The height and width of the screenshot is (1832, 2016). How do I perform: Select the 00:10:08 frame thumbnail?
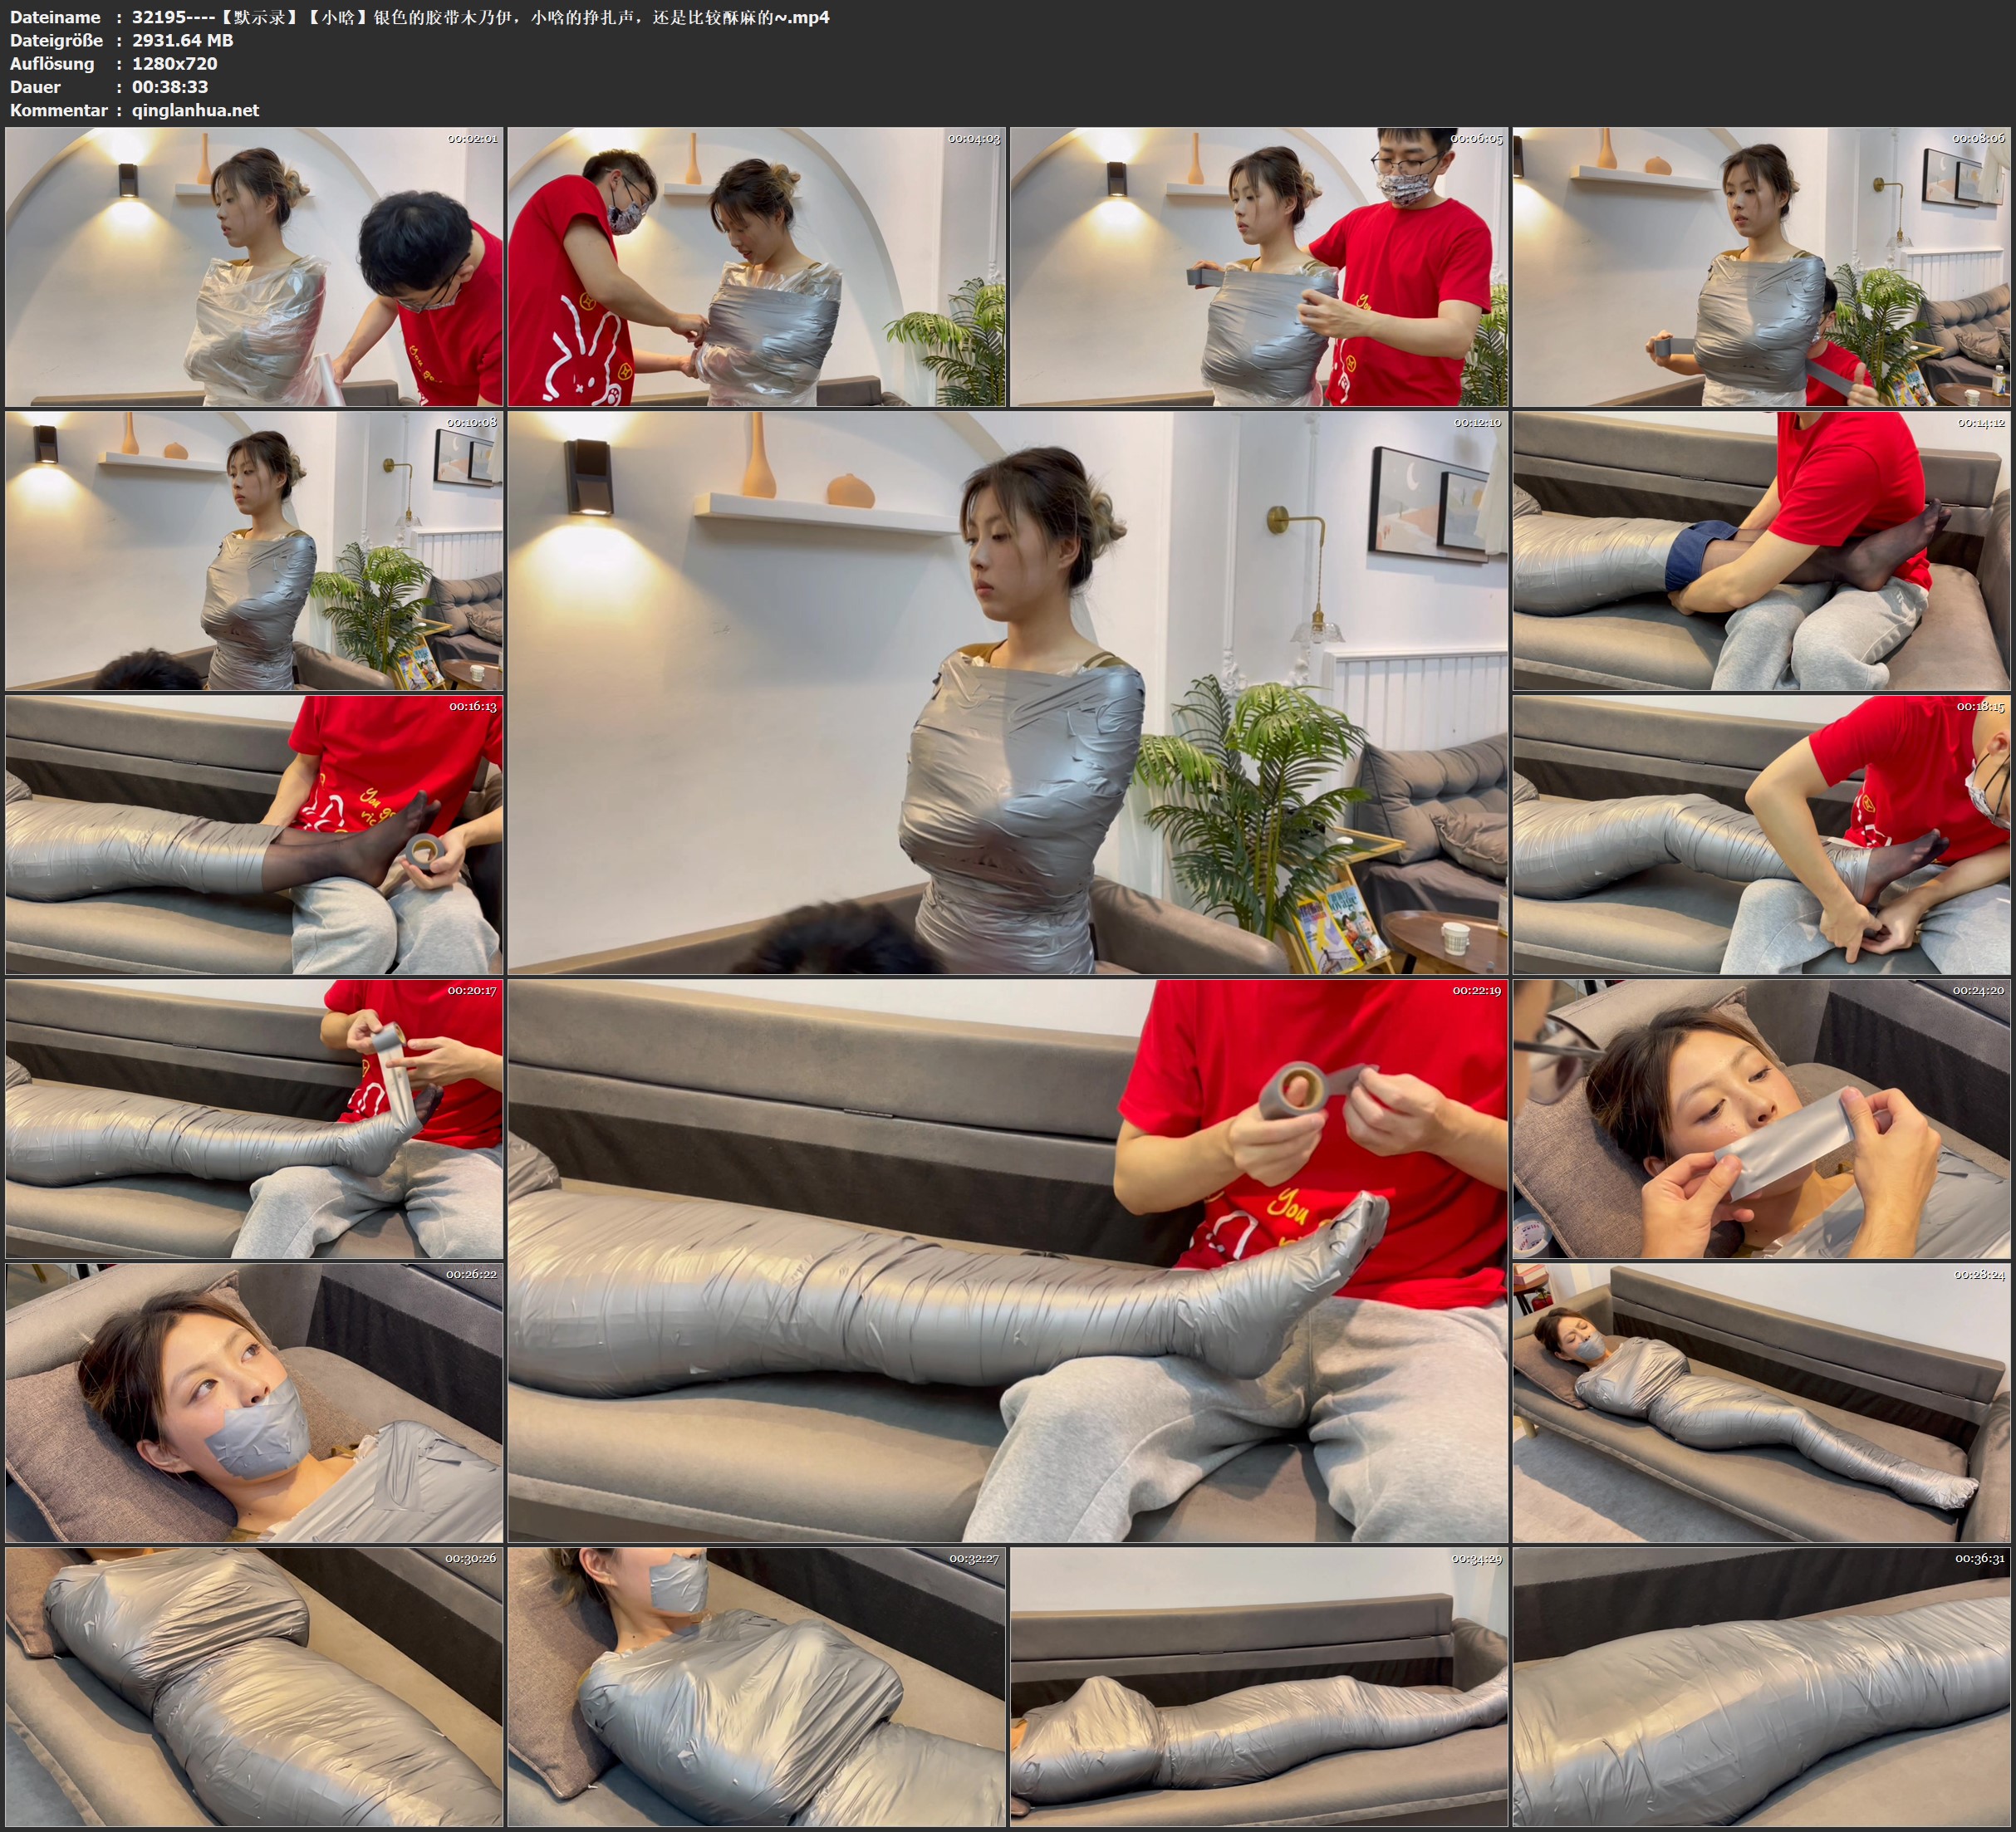pos(254,551)
